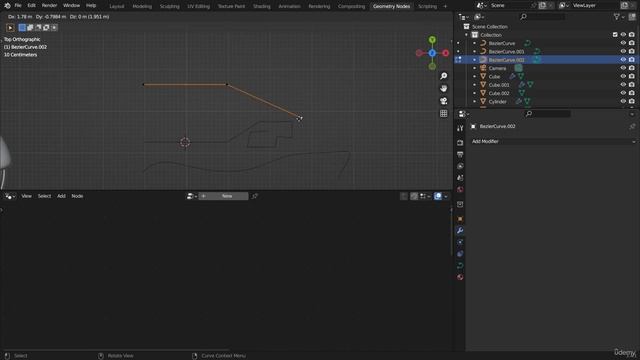Browse node groups dropdown beside New
The width and height of the screenshot is (640, 360).
pos(191,196)
